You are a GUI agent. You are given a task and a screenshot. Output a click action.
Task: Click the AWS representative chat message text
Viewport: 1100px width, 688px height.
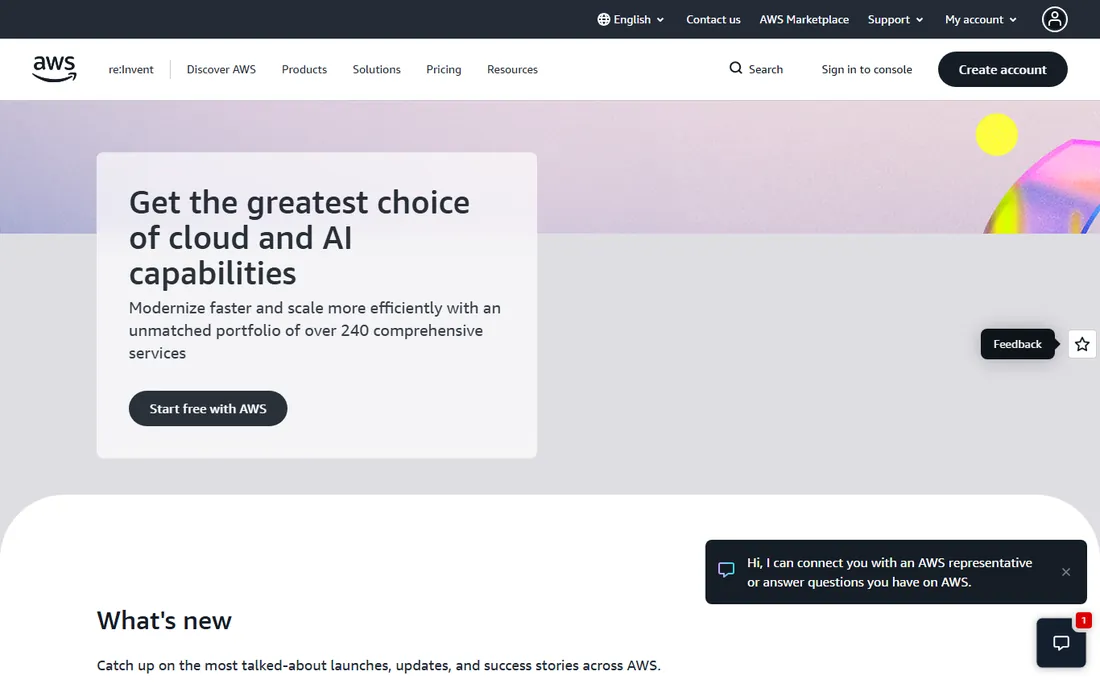point(889,572)
